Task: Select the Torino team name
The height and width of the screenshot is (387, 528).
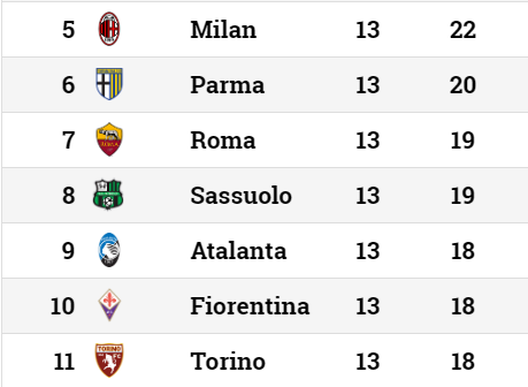Action: click(x=228, y=361)
